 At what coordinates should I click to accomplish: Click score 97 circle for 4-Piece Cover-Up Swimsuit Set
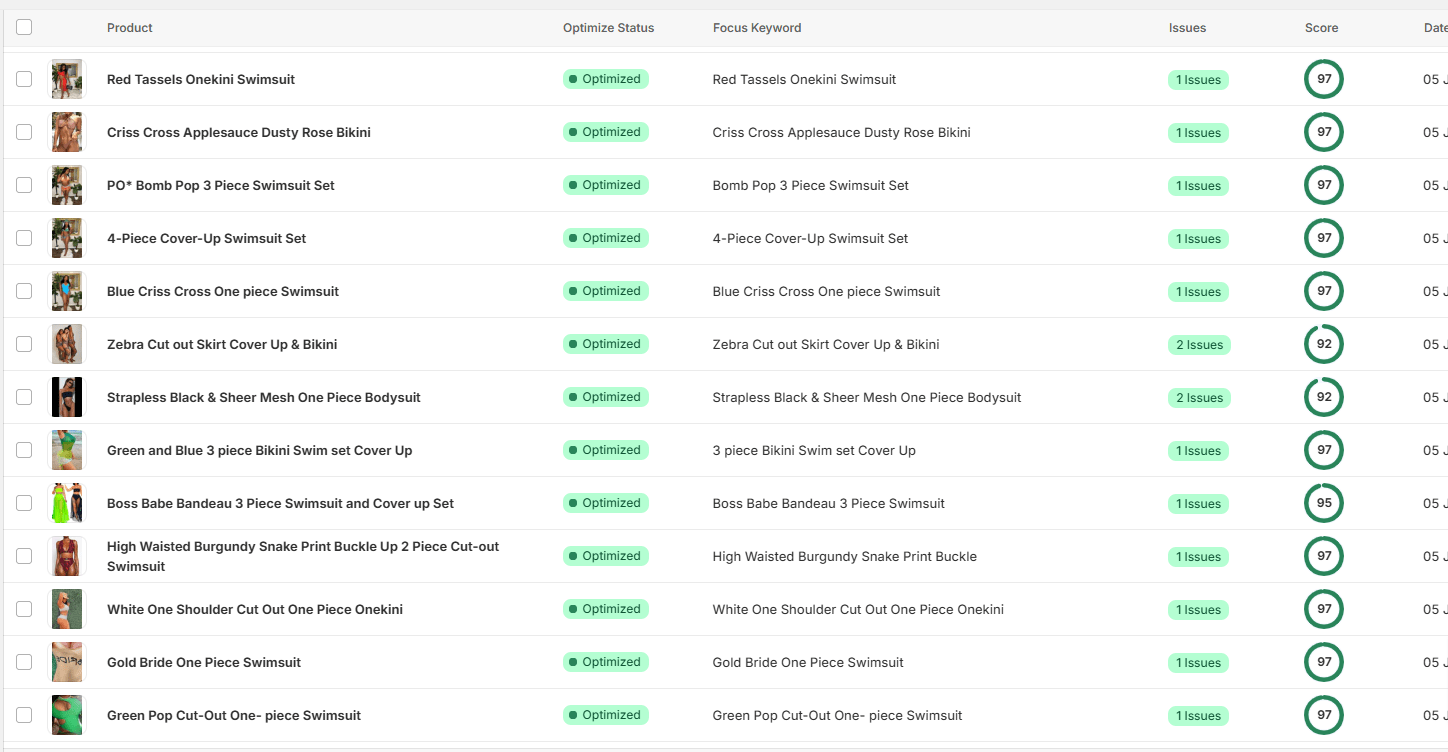tap(1324, 238)
